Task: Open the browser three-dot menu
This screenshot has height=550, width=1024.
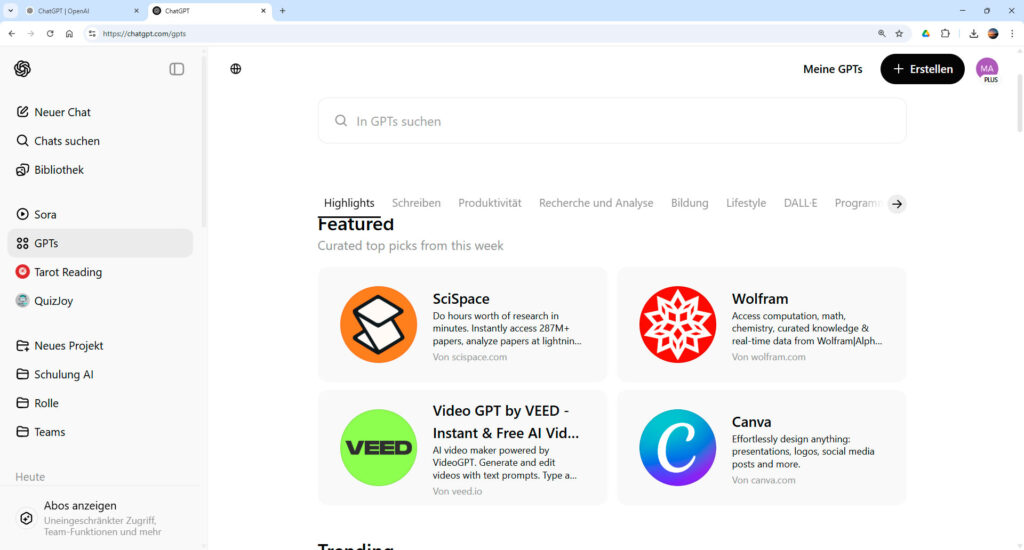Action: pos(1012,33)
